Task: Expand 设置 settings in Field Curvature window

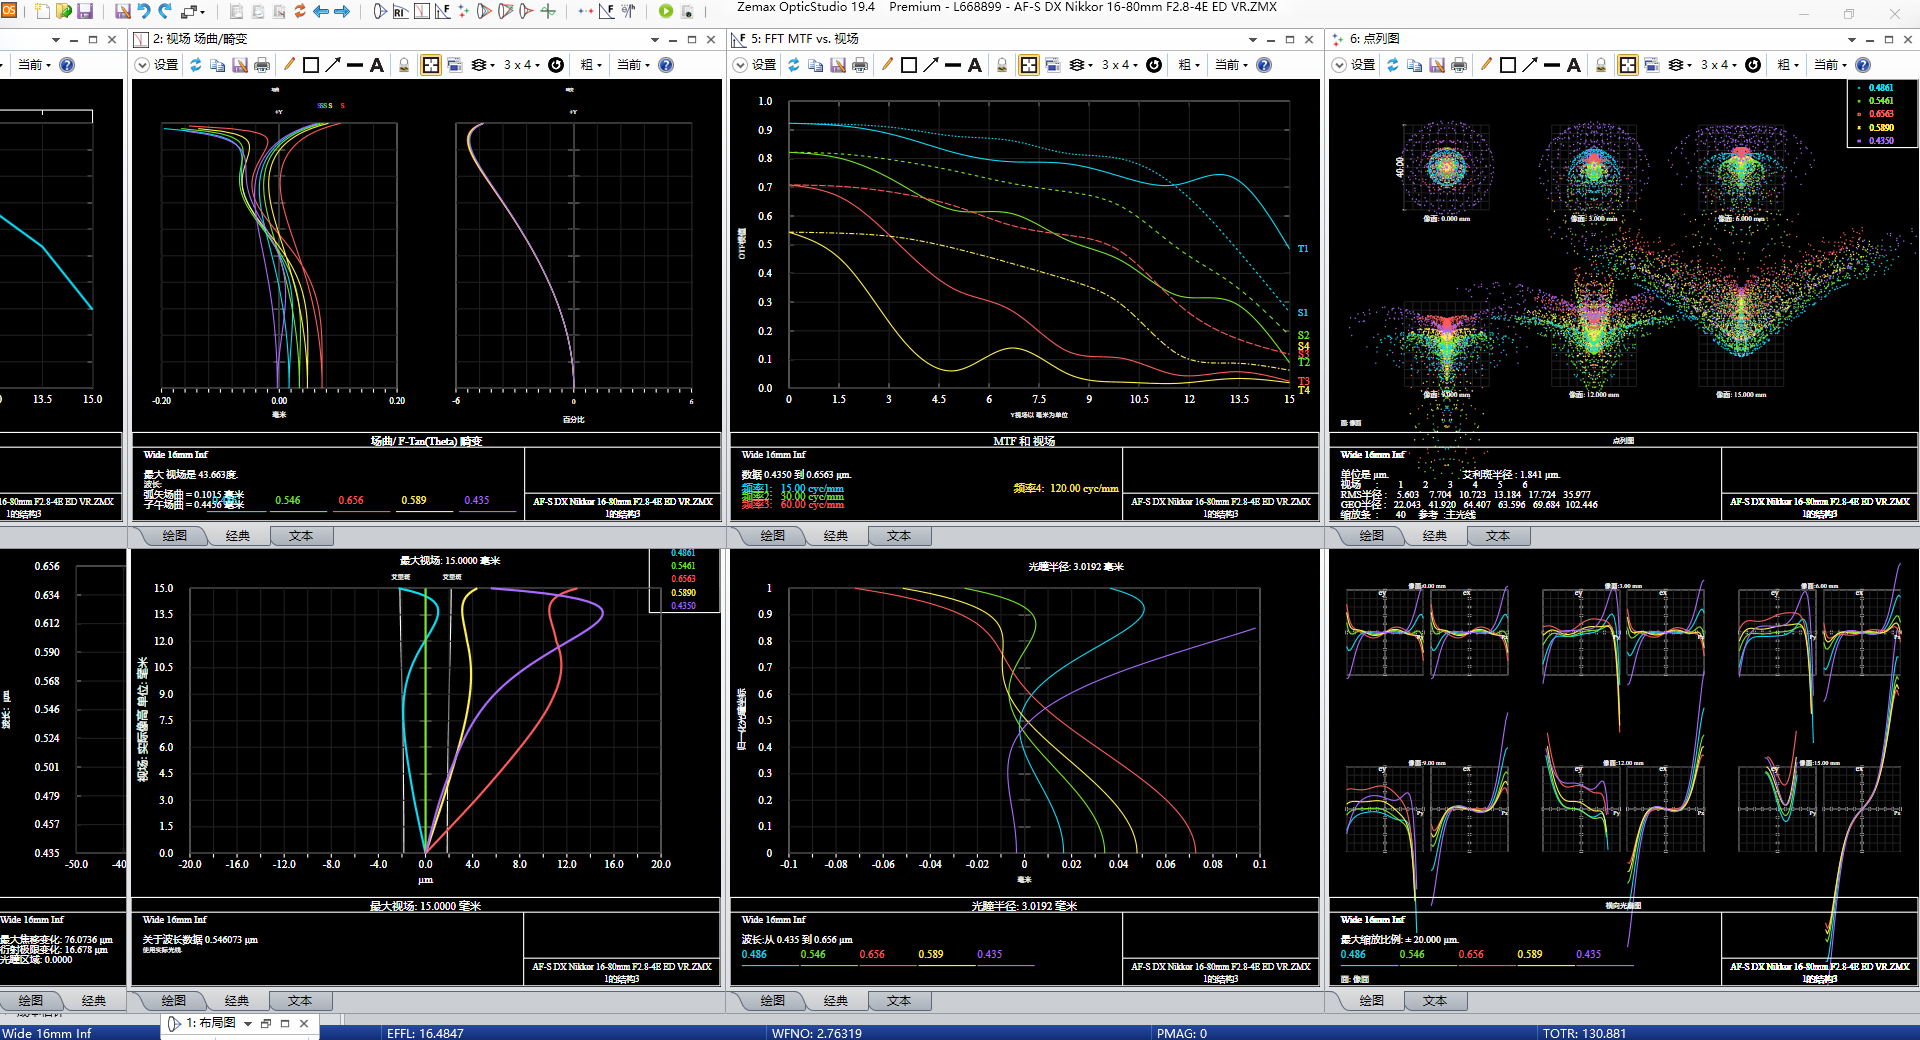Action: [x=142, y=65]
